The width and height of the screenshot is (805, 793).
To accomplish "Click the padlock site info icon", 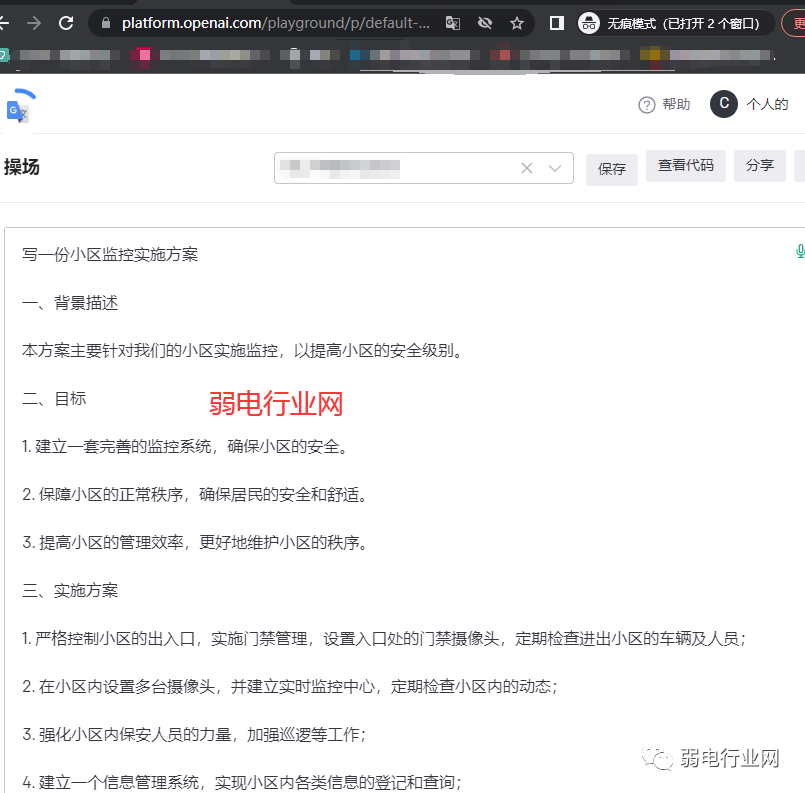I will (106, 22).
